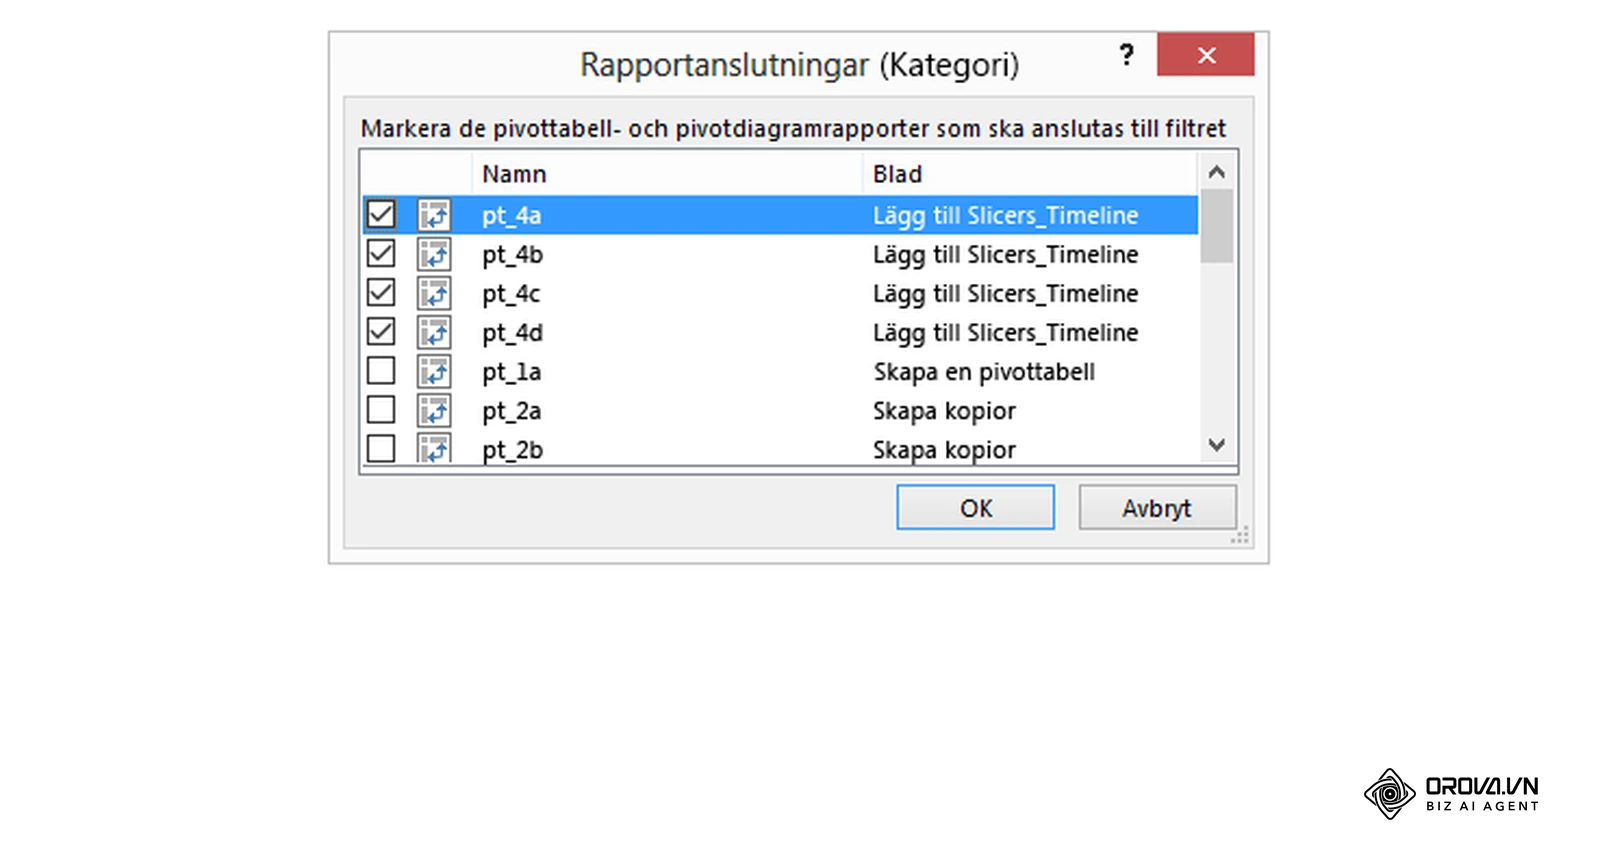Select the pt_2b name text
The height and width of the screenshot is (860, 1600).
click(513, 450)
